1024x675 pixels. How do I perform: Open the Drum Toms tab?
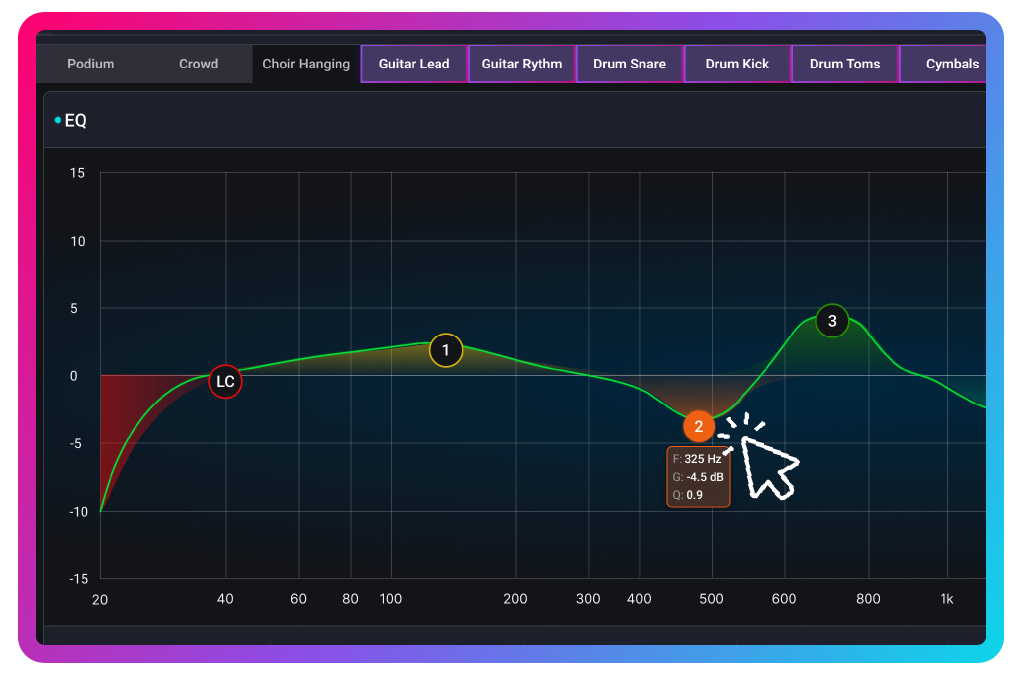click(844, 63)
